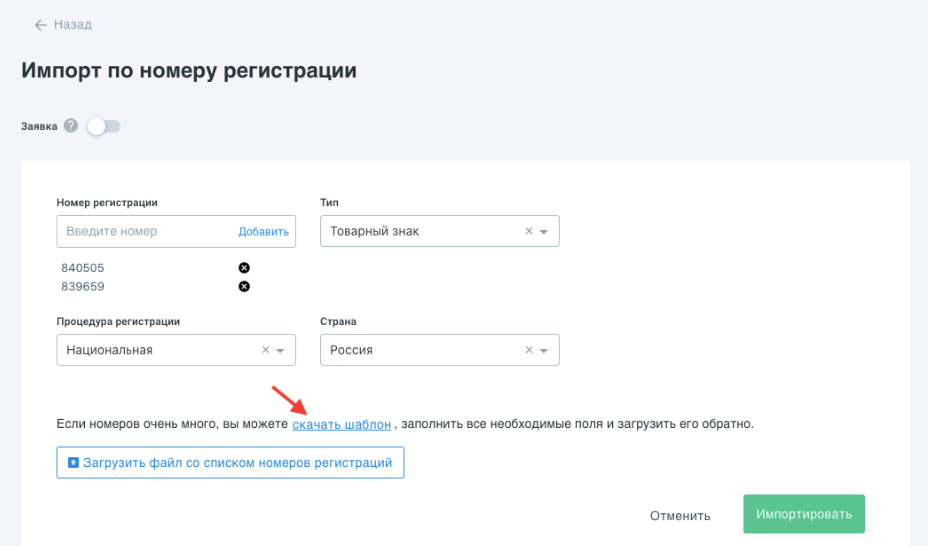Remove registration number 839659
The width and height of the screenshot is (928, 546).
click(x=244, y=287)
